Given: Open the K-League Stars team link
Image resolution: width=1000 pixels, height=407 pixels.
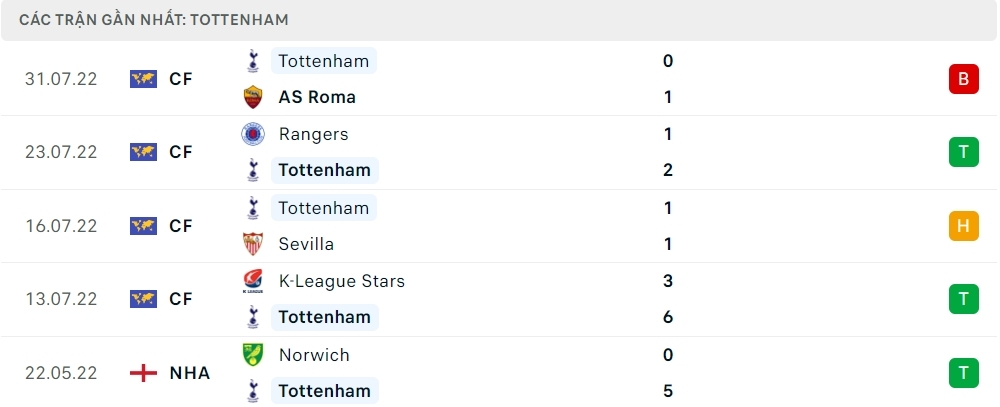Looking at the screenshot, I should click(342, 281).
